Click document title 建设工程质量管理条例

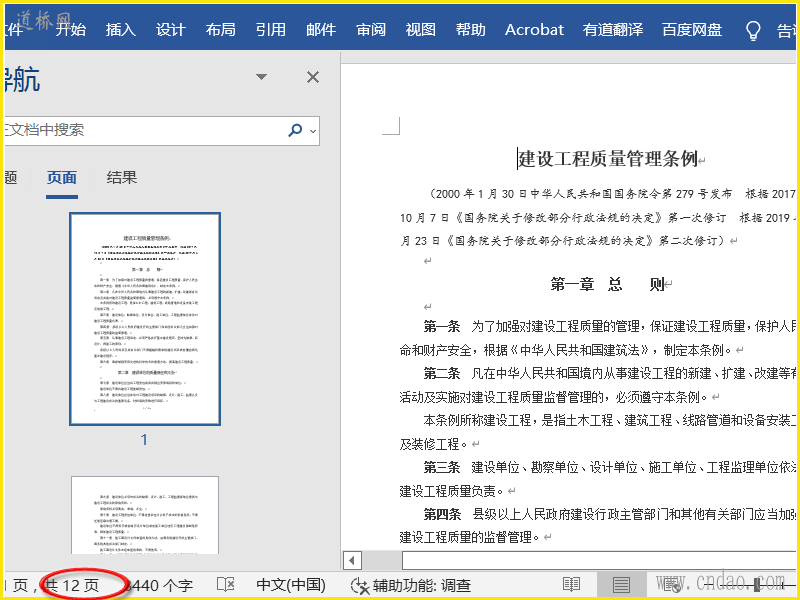pos(608,159)
